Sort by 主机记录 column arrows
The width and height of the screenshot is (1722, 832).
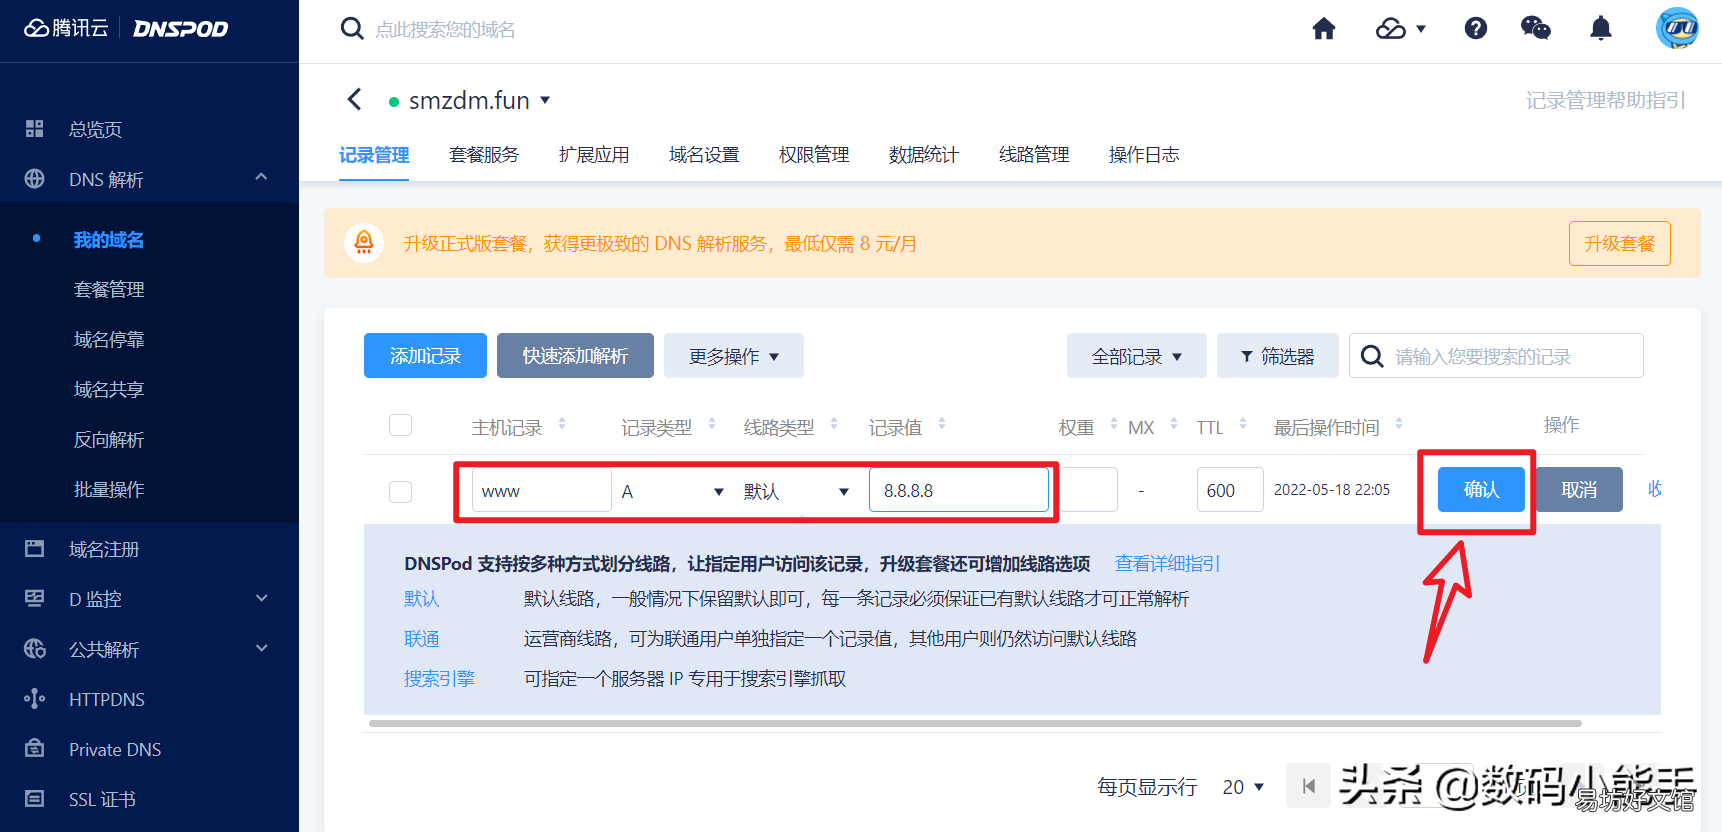(x=562, y=424)
